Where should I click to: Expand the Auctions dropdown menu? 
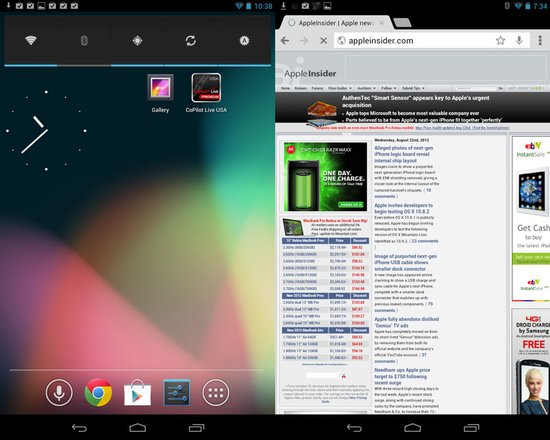[367, 88]
